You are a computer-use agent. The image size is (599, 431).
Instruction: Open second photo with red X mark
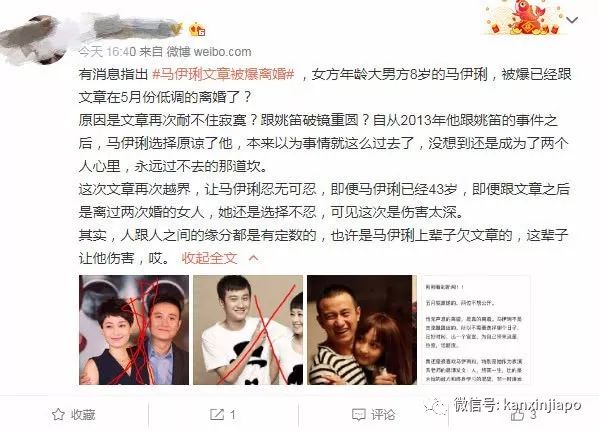pos(248,330)
